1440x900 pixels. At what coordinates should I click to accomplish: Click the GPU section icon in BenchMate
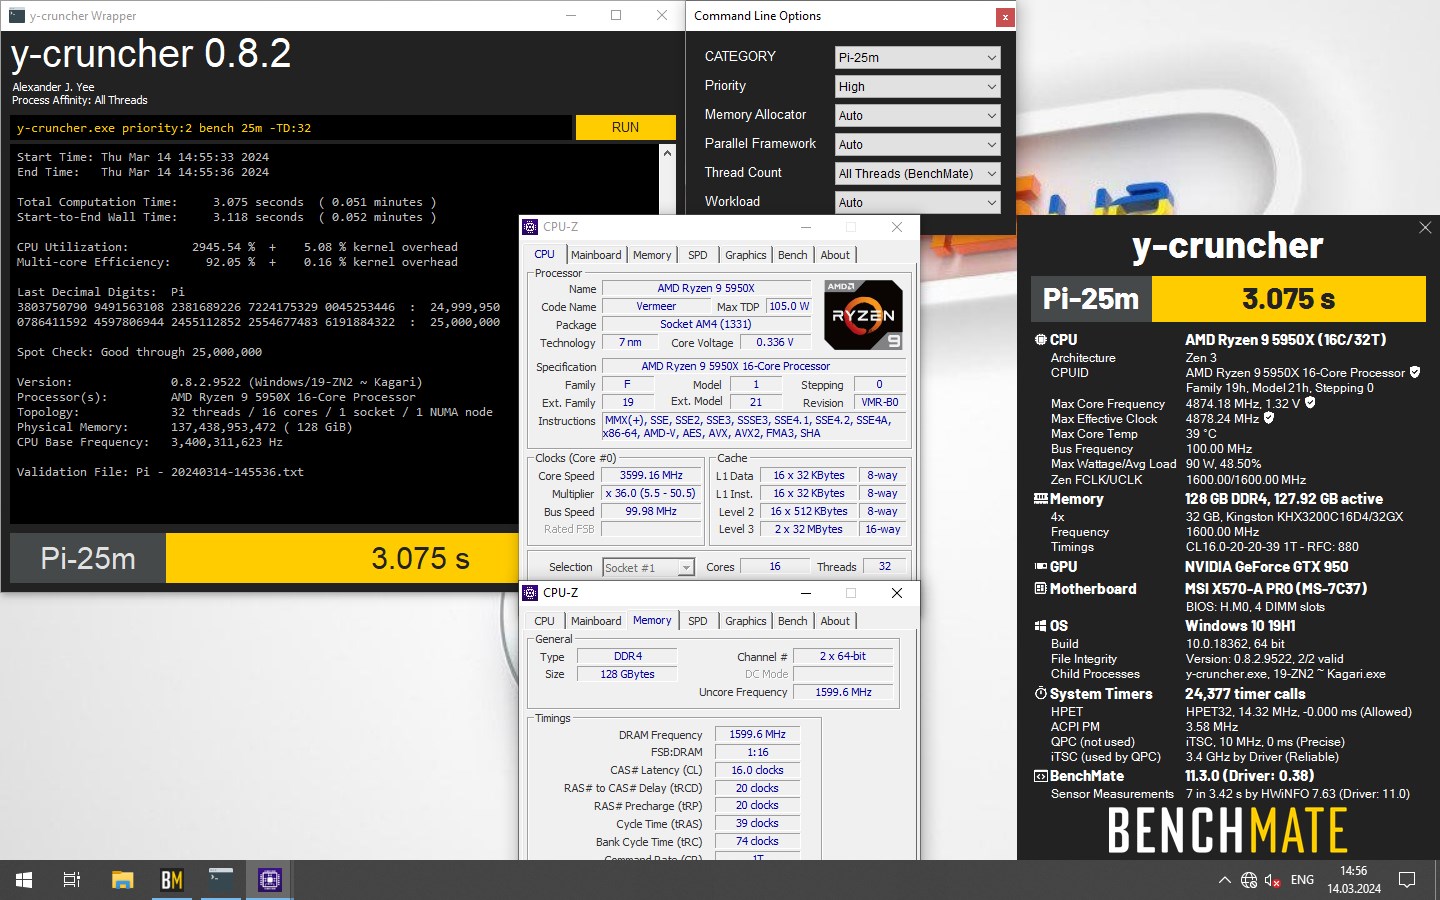click(x=1040, y=566)
